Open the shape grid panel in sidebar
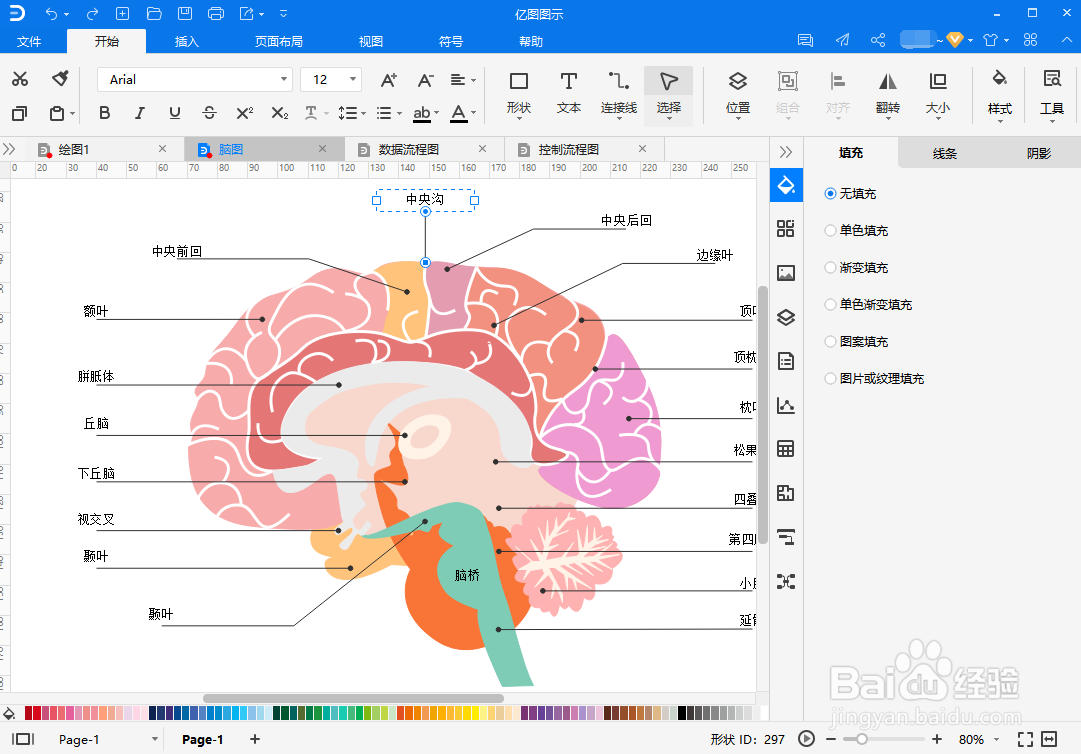Screen dimensions: 1081x754 click(786, 229)
